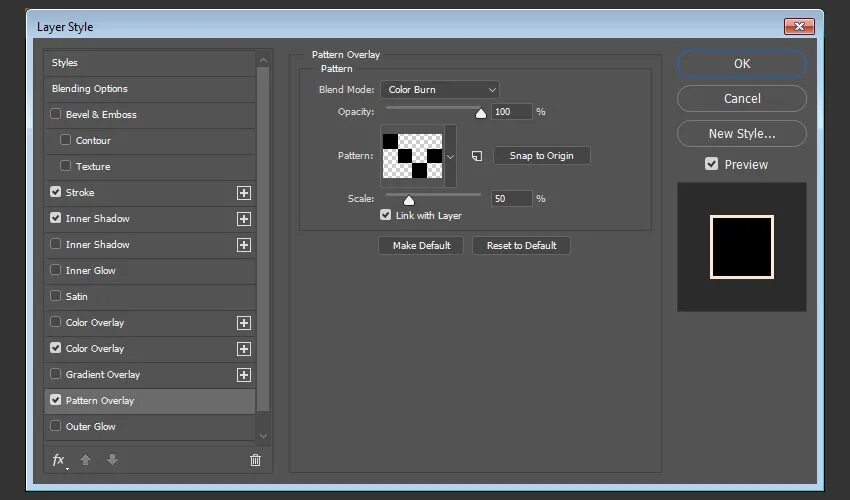Screen dimensions: 850x500
Task: Enable the Texture checkbox
Action: [x=66, y=166]
